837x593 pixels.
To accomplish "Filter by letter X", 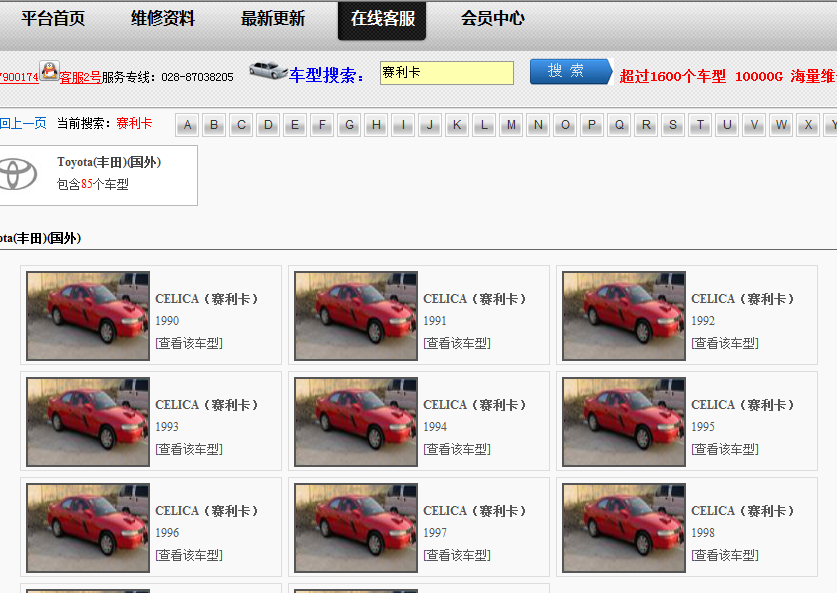I will pyautogui.click(x=808, y=125).
